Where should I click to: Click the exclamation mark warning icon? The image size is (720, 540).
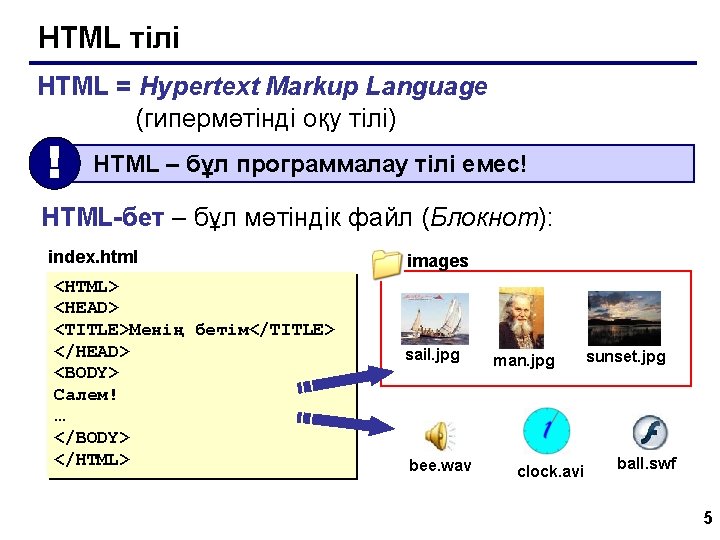(55, 163)
